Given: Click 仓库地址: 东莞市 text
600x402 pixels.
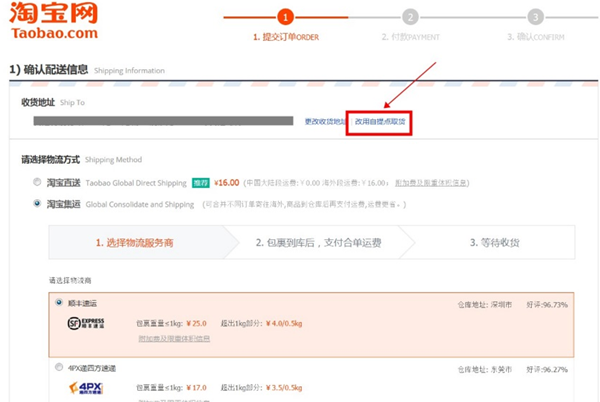Looking at the screenshot, I should click(x=484, y=370).
